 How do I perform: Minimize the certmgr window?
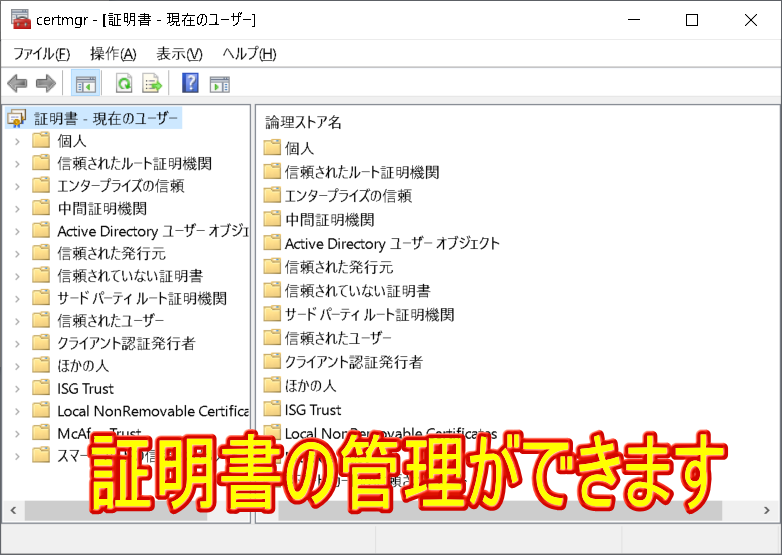(x=634, y=20)
